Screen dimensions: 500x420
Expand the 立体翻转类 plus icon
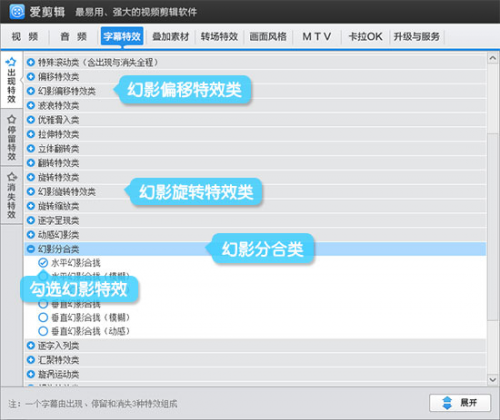(x=31, y=148)
